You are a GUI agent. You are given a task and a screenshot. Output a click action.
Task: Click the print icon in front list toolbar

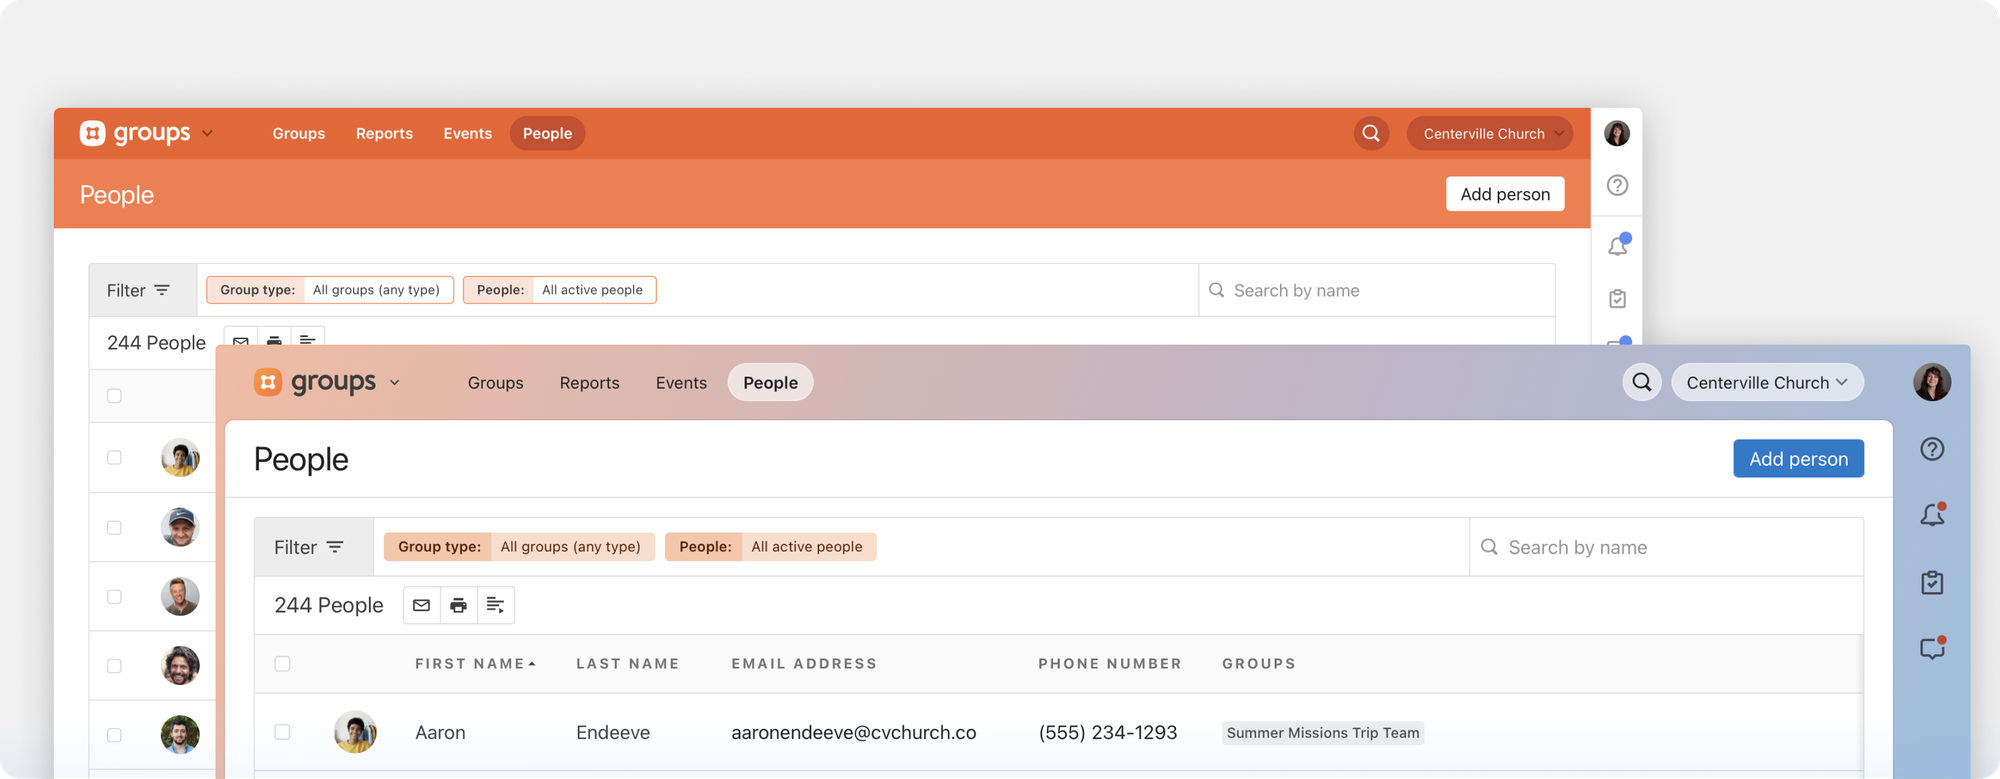458,605
